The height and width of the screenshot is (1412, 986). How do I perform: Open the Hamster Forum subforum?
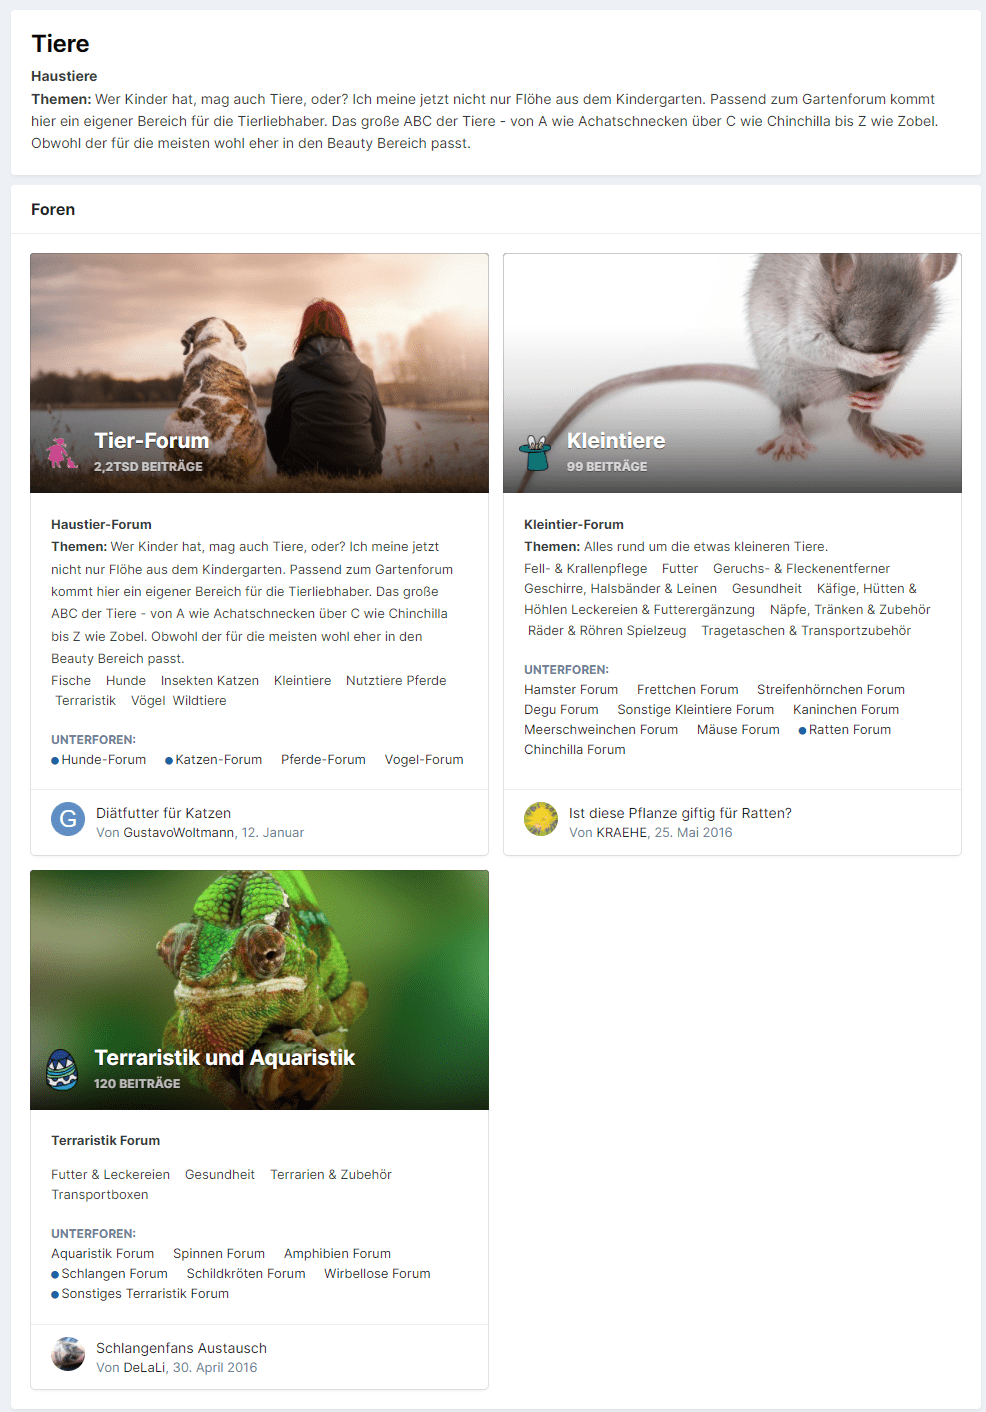point(571,689)
